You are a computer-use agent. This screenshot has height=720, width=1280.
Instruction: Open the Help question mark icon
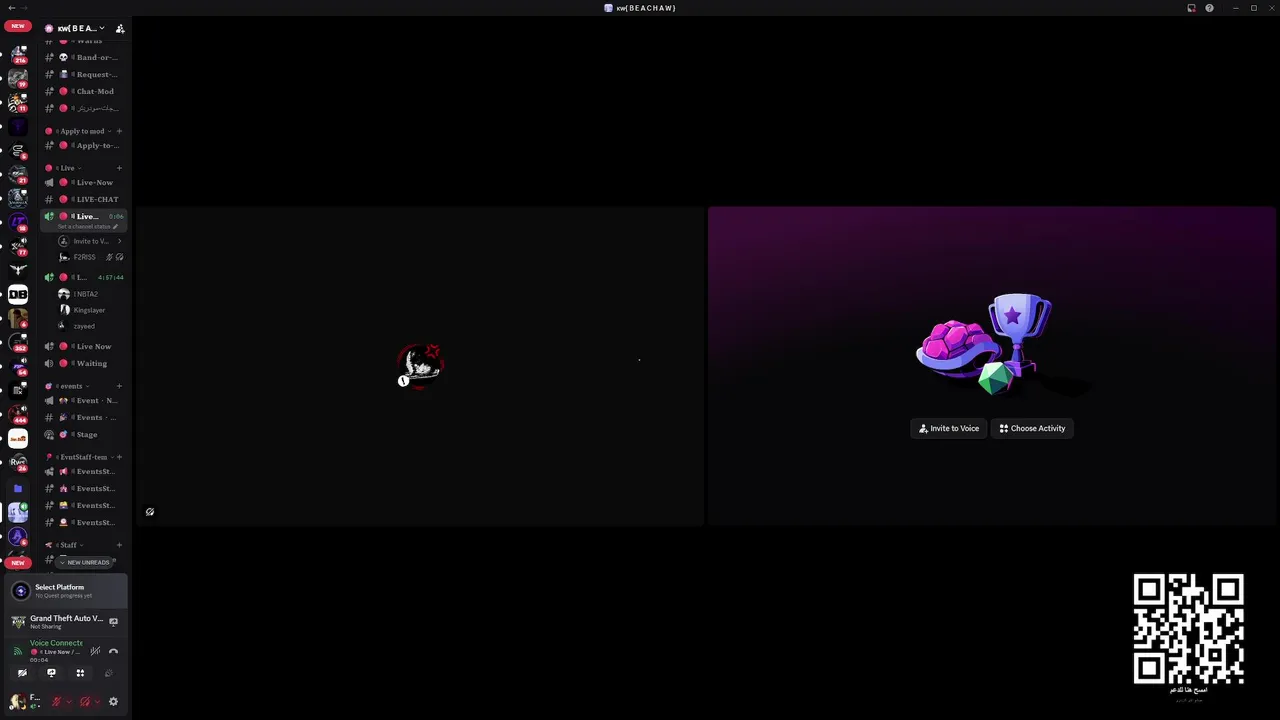click(x=1209, y=8)
